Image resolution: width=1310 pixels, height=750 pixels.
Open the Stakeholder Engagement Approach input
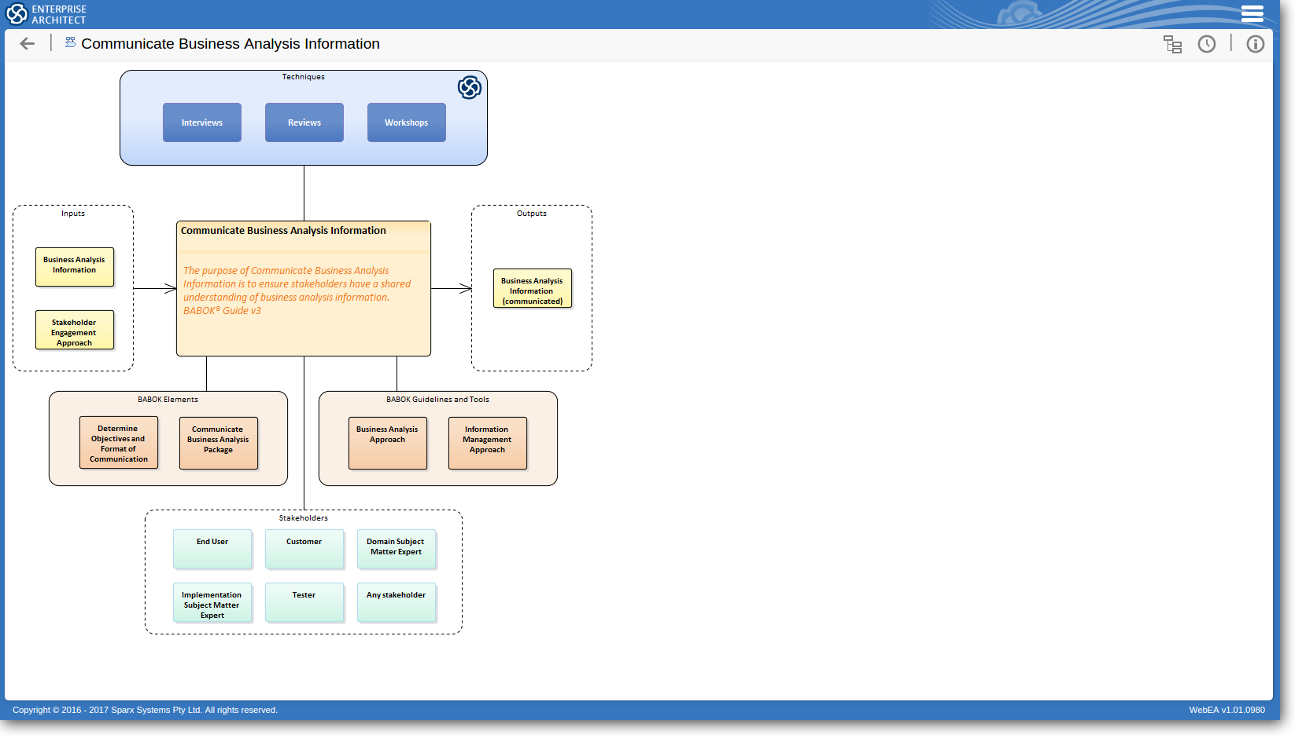tap(74, 330)
